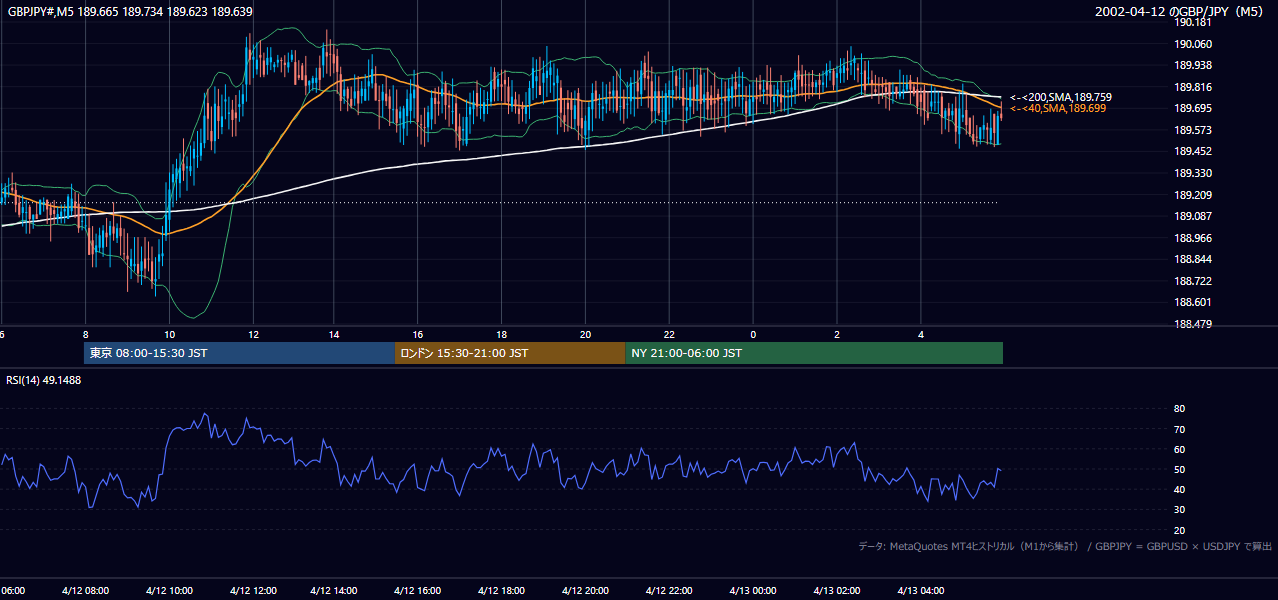1278x600 pixels.
Task: Click the '4/13 02:00' time axis label
Action: click(x=837, y=591)
